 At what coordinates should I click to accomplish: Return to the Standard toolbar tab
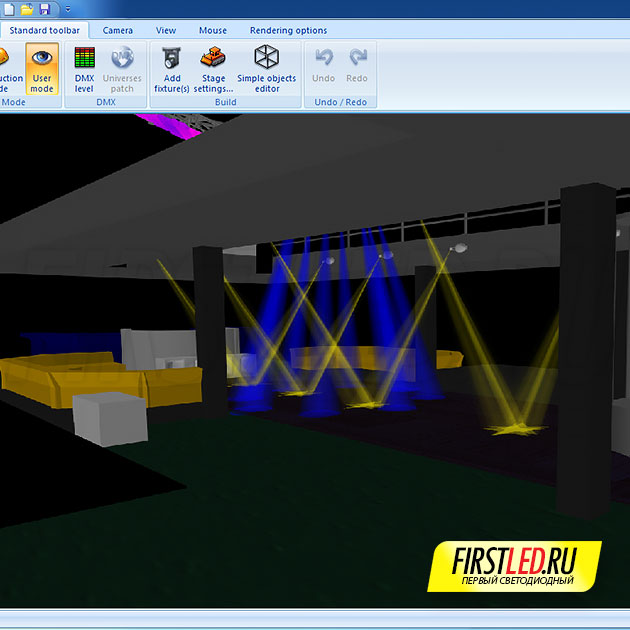43,30
